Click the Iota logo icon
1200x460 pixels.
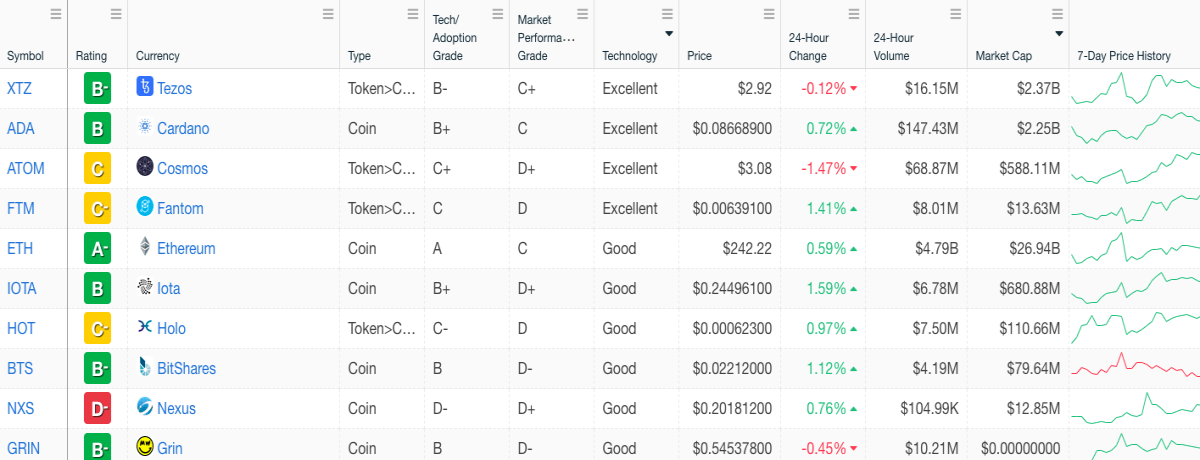click(145, 288)
